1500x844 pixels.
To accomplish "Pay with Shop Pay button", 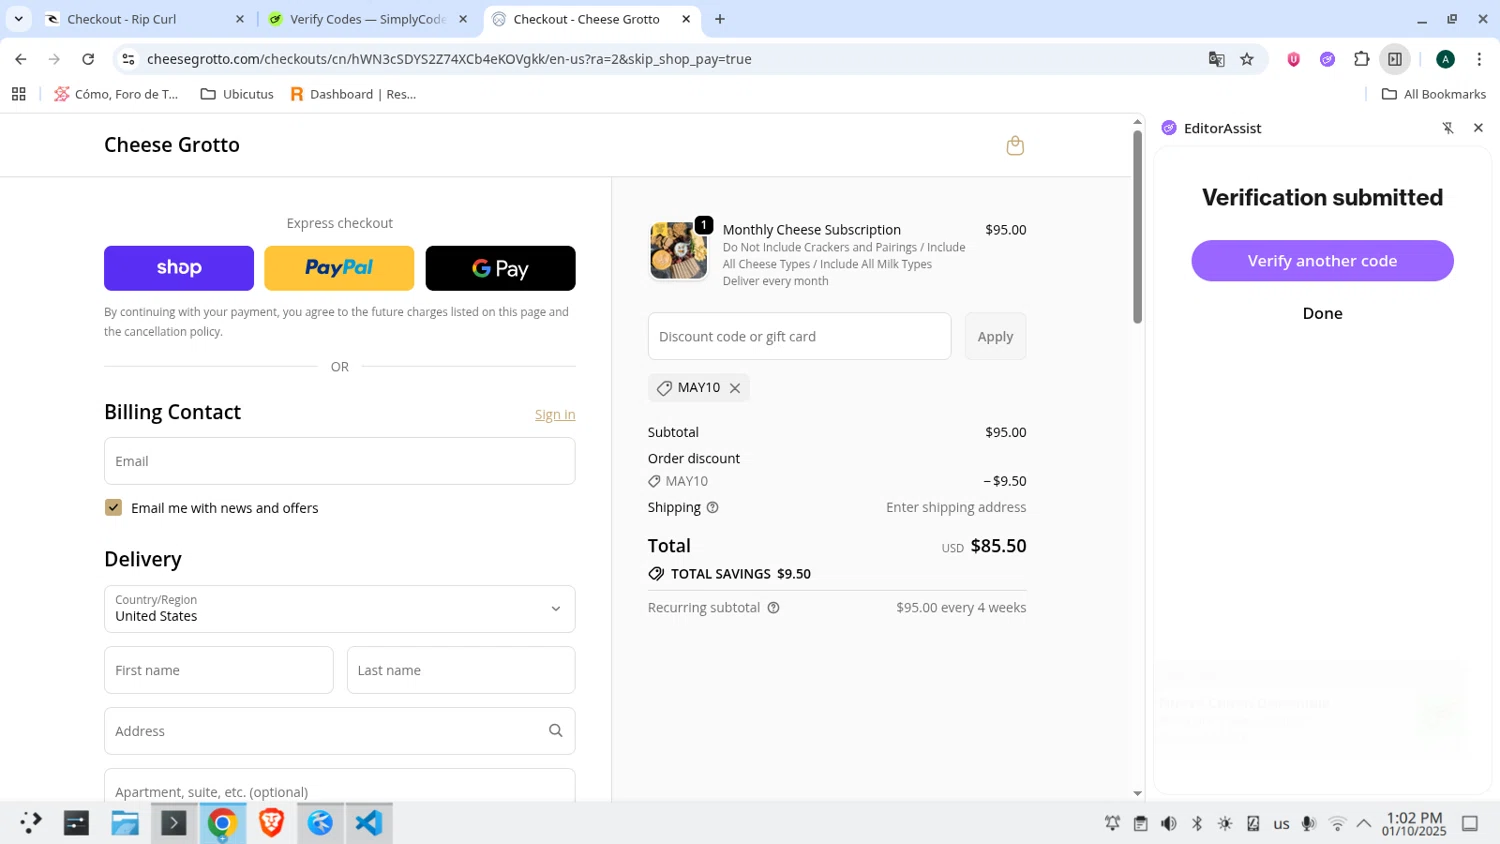I will [x=179, y=268].
